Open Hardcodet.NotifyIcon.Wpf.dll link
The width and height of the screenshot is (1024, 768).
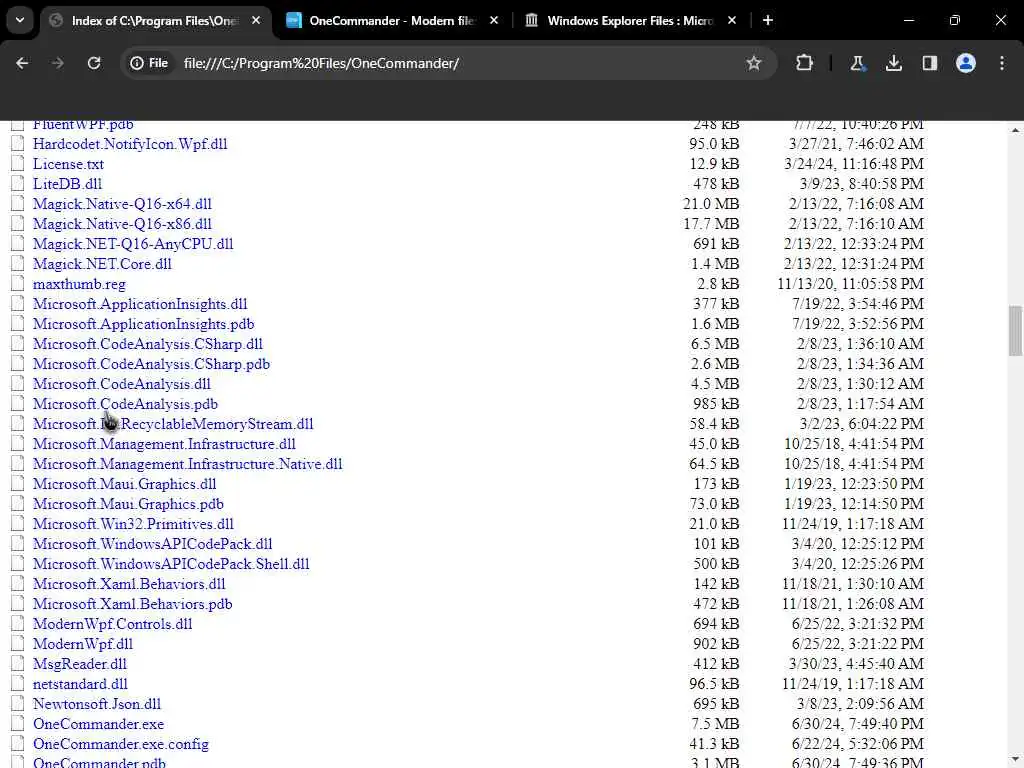(130, 144)
